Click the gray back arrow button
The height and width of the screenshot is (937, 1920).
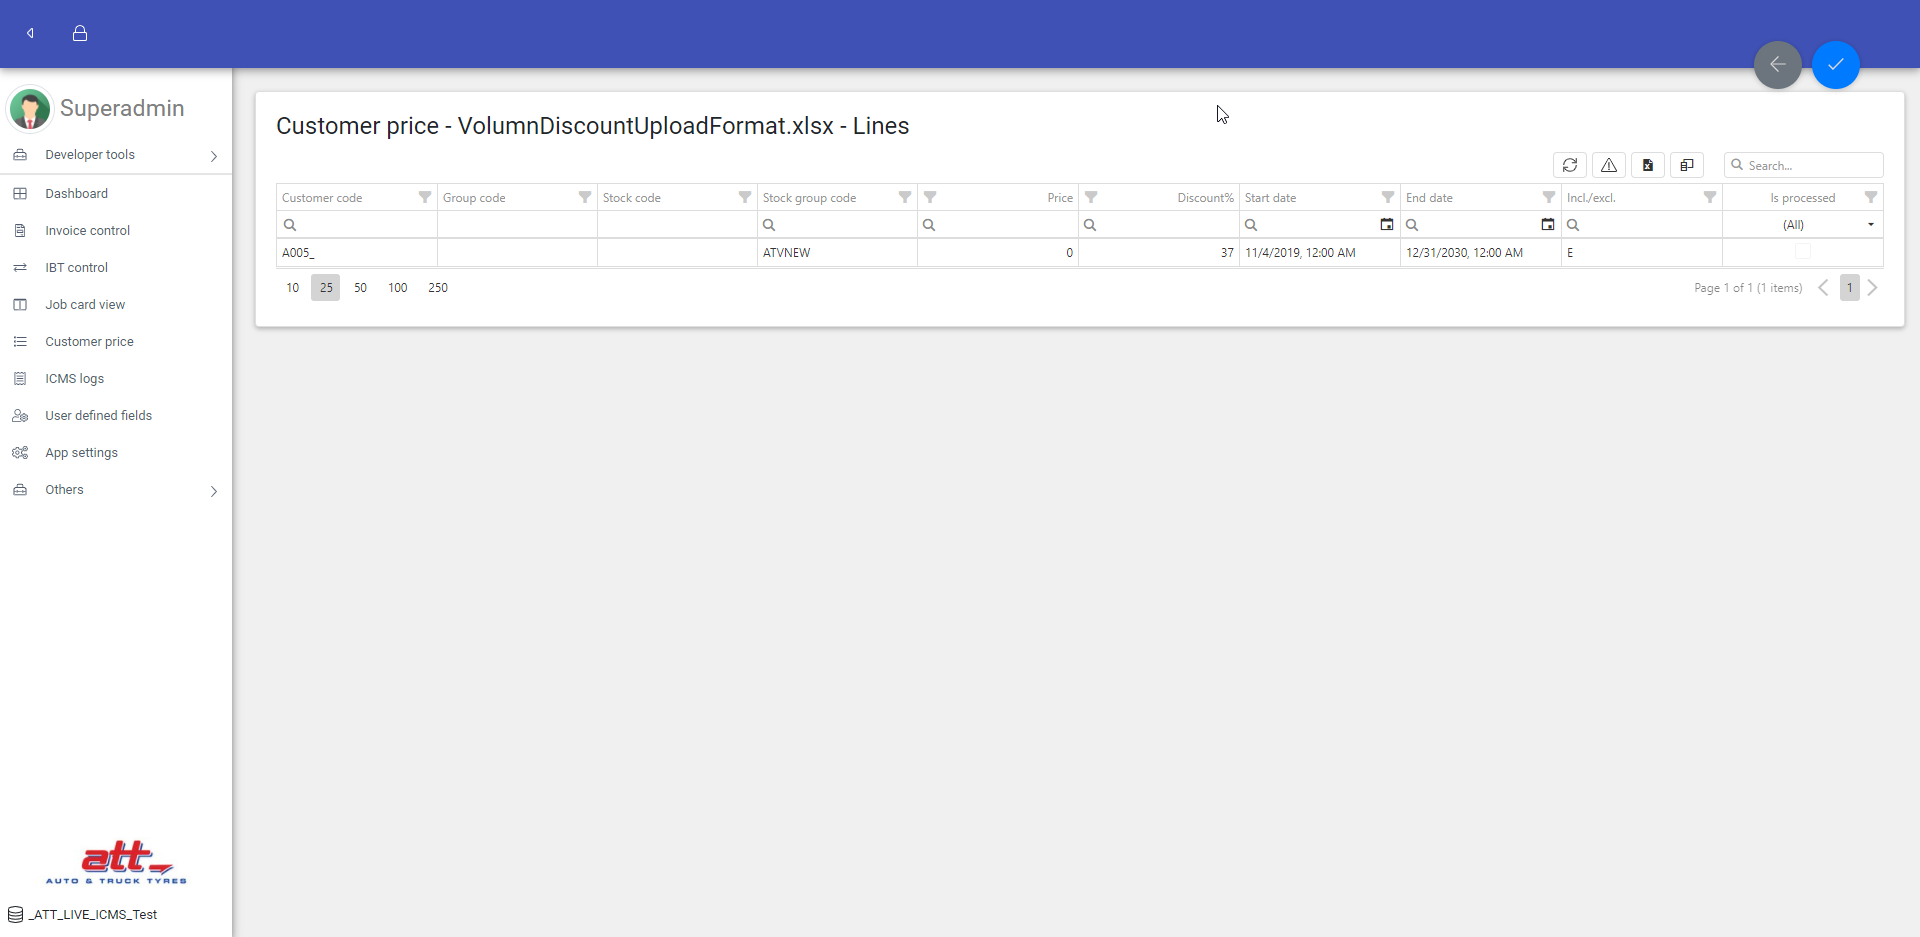click(1777, 65)
